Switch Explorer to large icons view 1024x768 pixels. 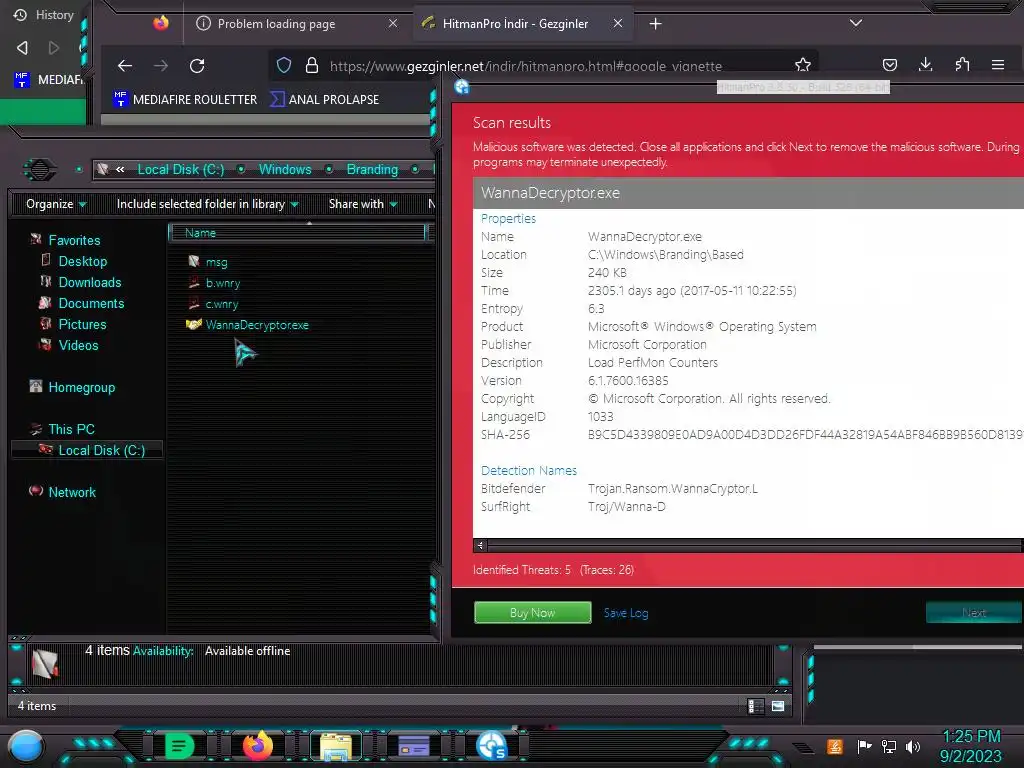coord(778,706)
